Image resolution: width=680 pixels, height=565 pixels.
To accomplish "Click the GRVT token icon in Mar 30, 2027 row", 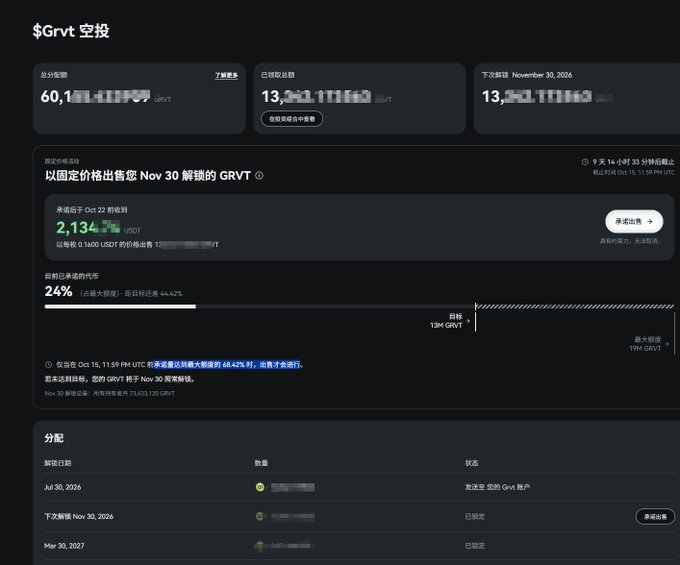I will pos(259,546).
